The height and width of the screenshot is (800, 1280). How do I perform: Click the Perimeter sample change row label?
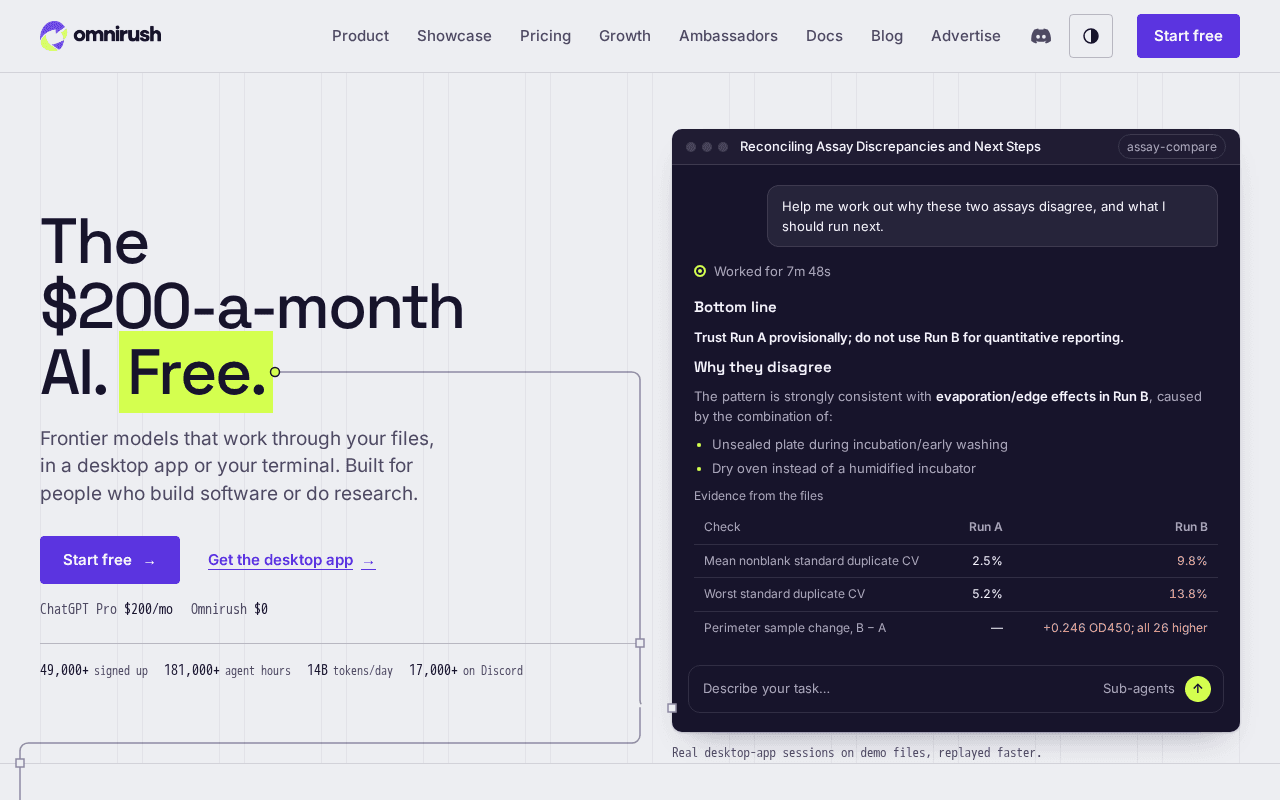click(x=795, y=628)
